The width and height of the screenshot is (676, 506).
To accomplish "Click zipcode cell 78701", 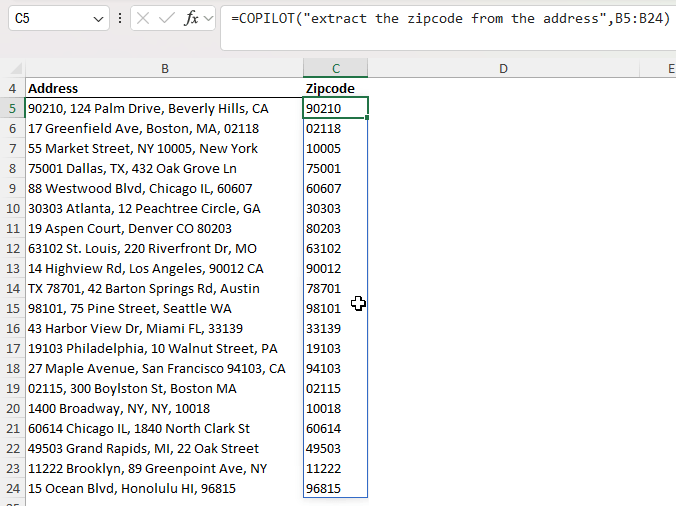I will click(335, 288).
